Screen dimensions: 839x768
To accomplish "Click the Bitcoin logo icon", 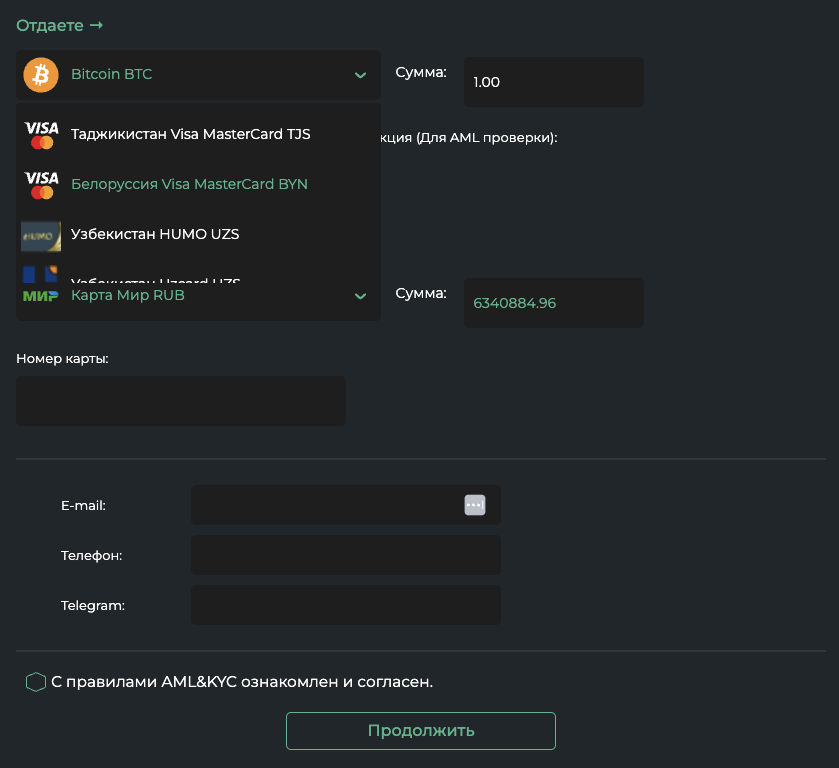I will click(41, 75).
